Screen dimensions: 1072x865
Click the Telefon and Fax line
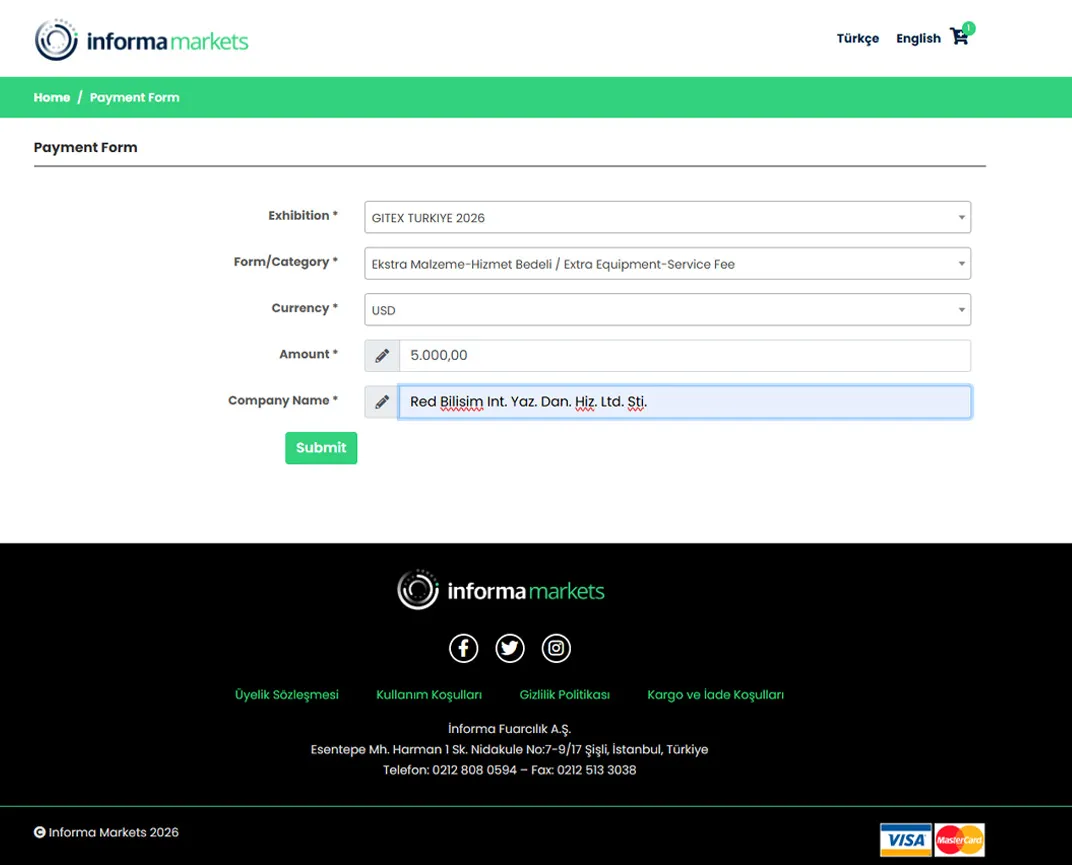[x=509, y=770]
